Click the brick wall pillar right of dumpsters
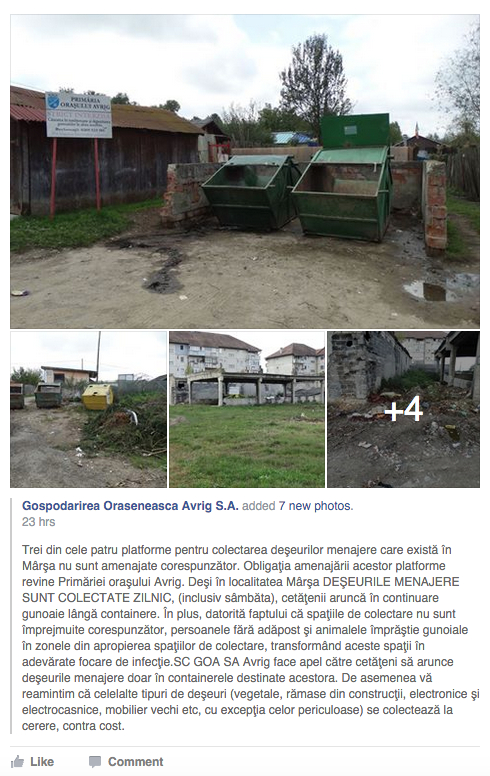This screenshot has width=490, height=776. coord(436,205)
